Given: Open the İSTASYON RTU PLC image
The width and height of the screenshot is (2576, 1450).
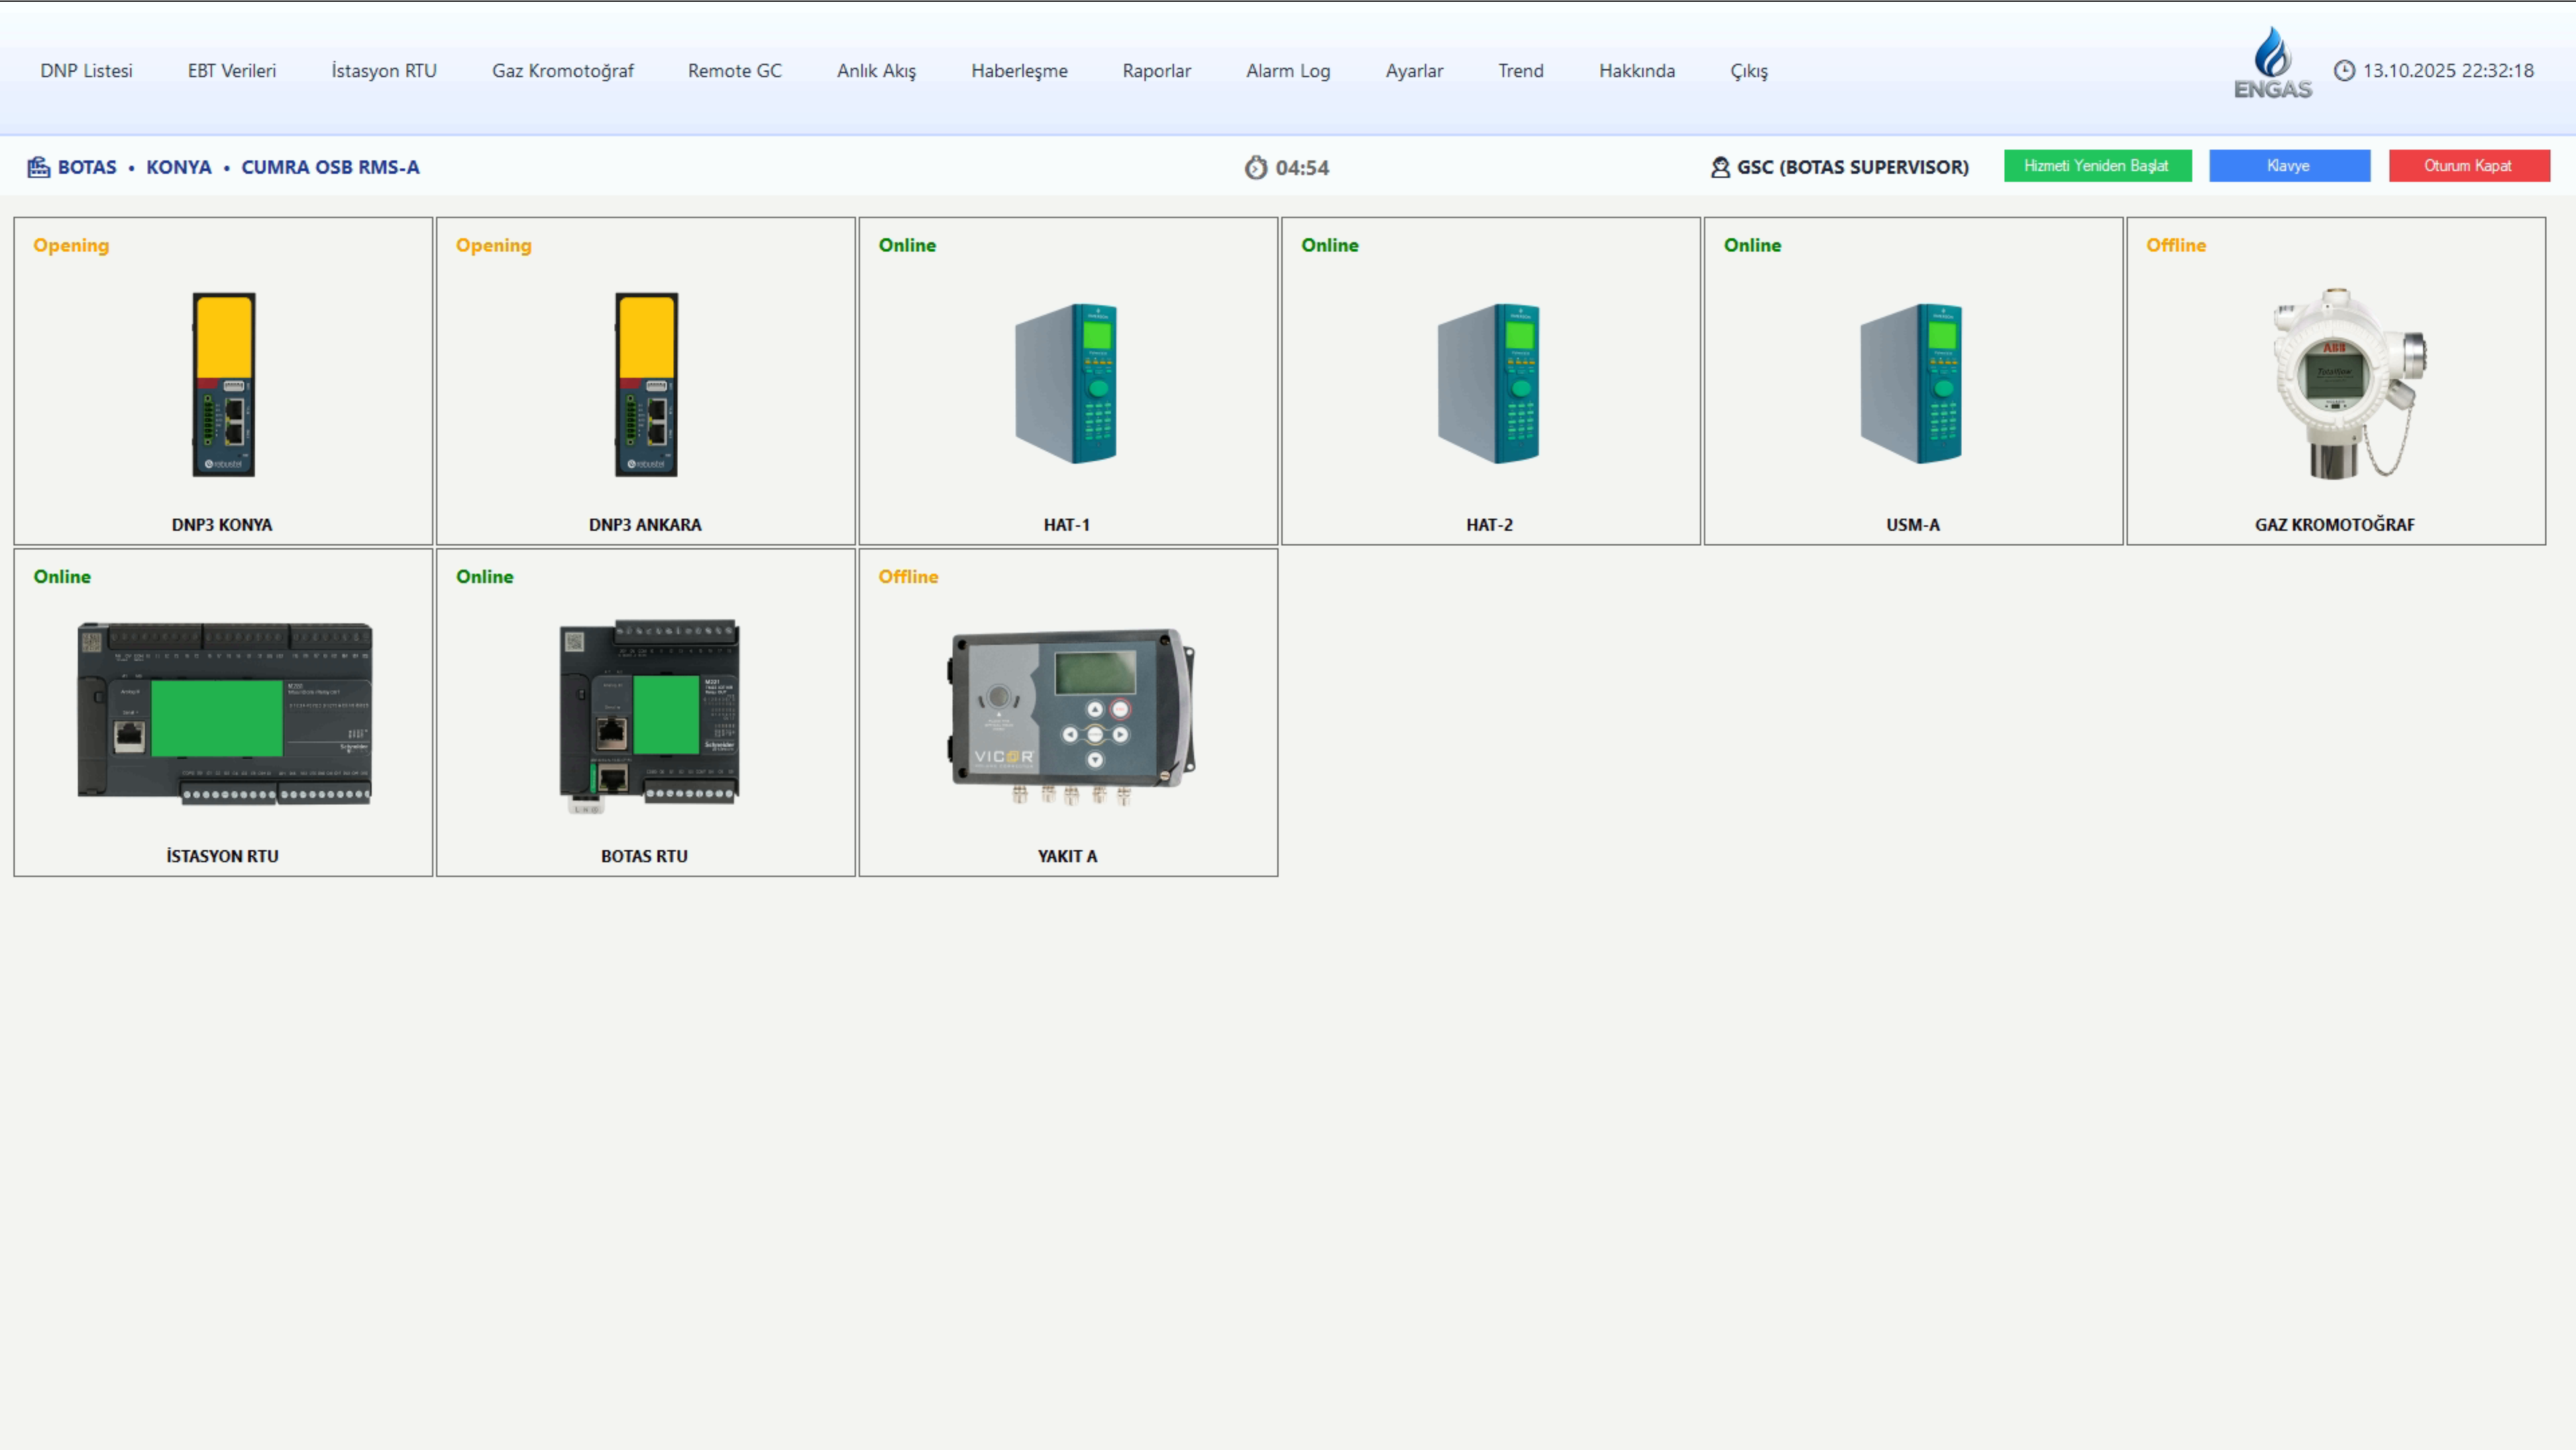Looking at the screenshot, I should [224, 713].
